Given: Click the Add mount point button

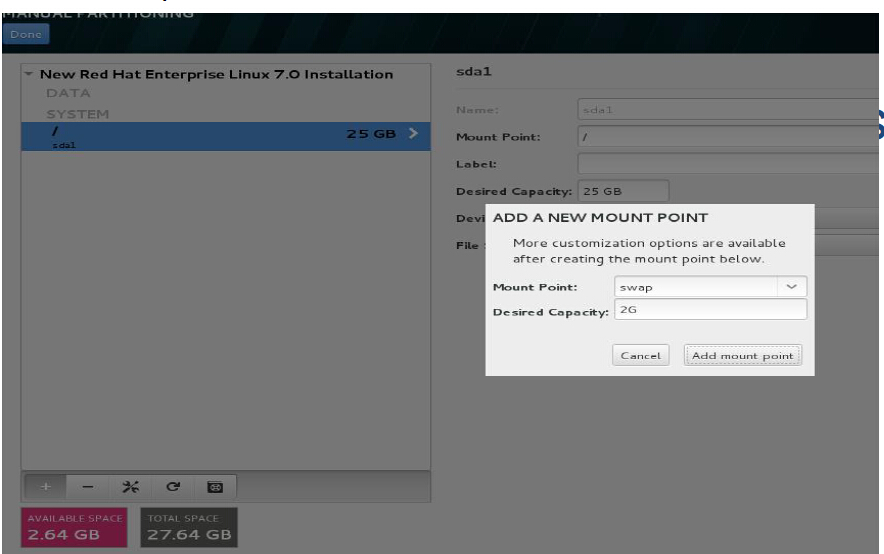Looking at the screenshot, I should pyautogui.click(x=742, y=355).
